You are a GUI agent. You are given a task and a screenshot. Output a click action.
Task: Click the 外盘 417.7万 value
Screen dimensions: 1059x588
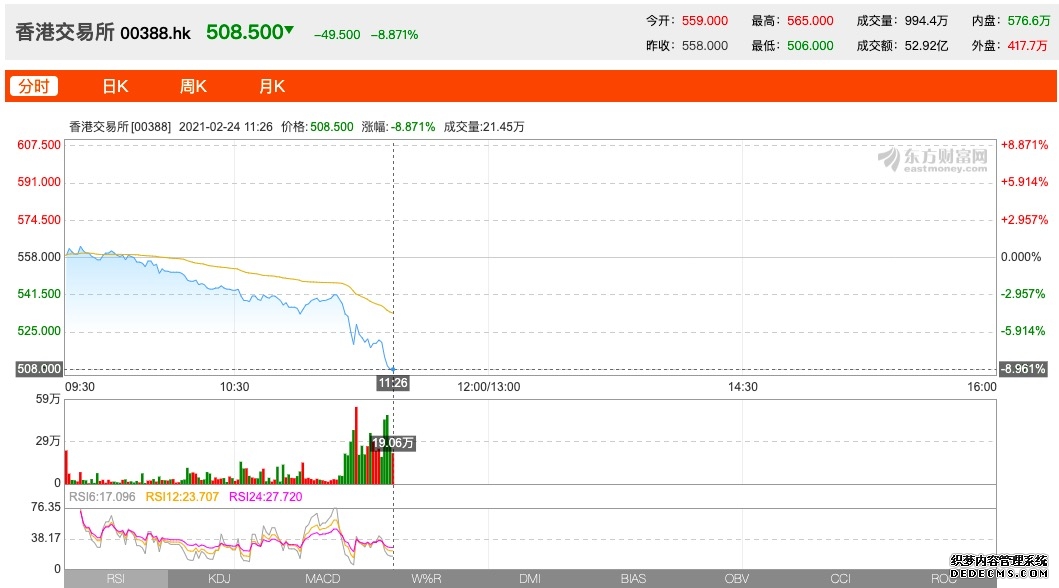coord(1027,46)
